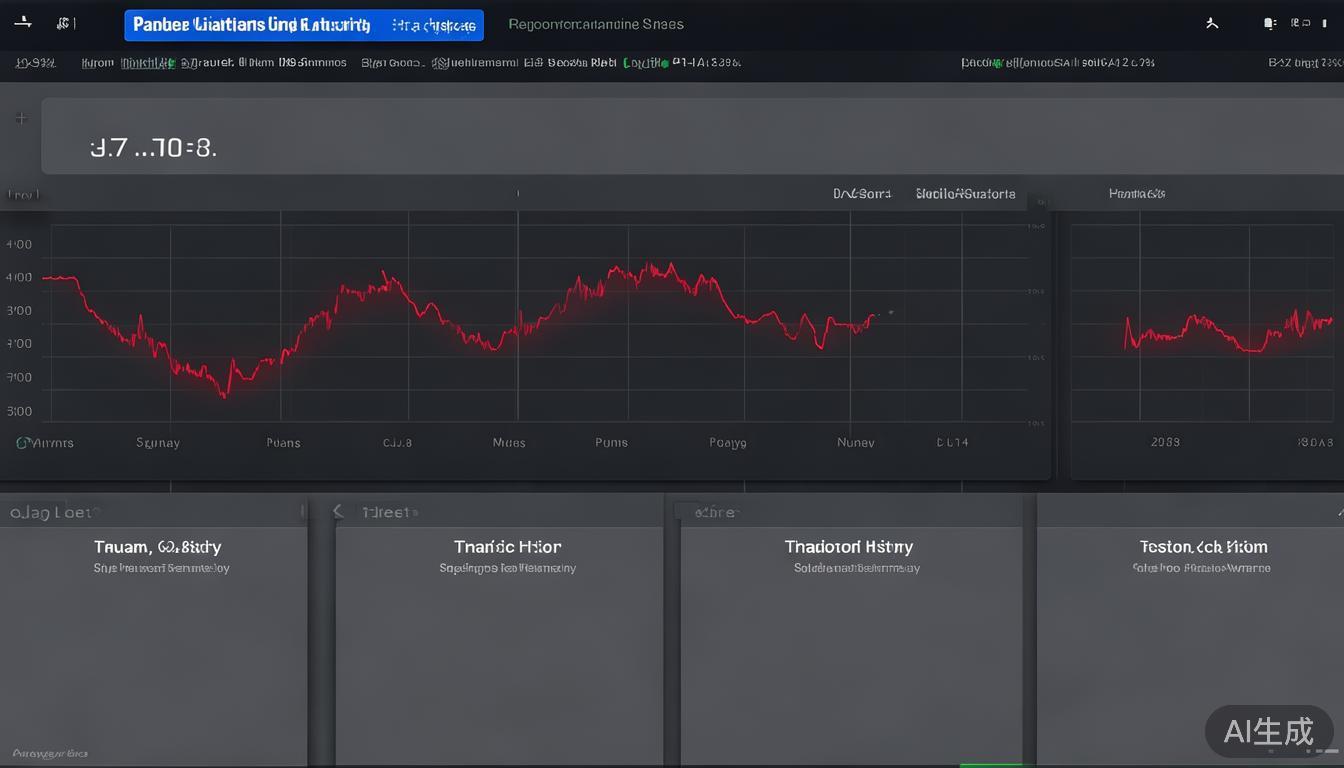Click the green circular icon below chart's left axis
The image size is (1344, 768).
point(22,442)
